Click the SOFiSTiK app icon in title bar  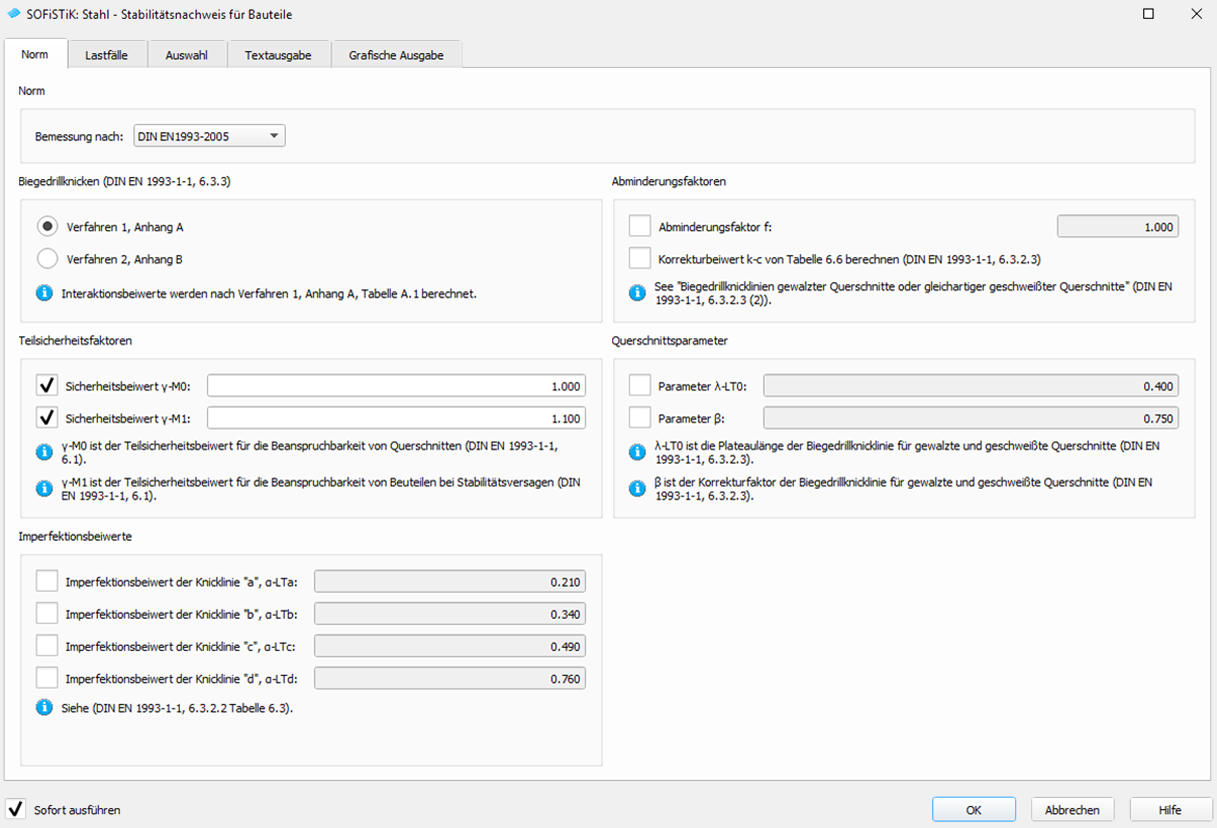point(13,14)
